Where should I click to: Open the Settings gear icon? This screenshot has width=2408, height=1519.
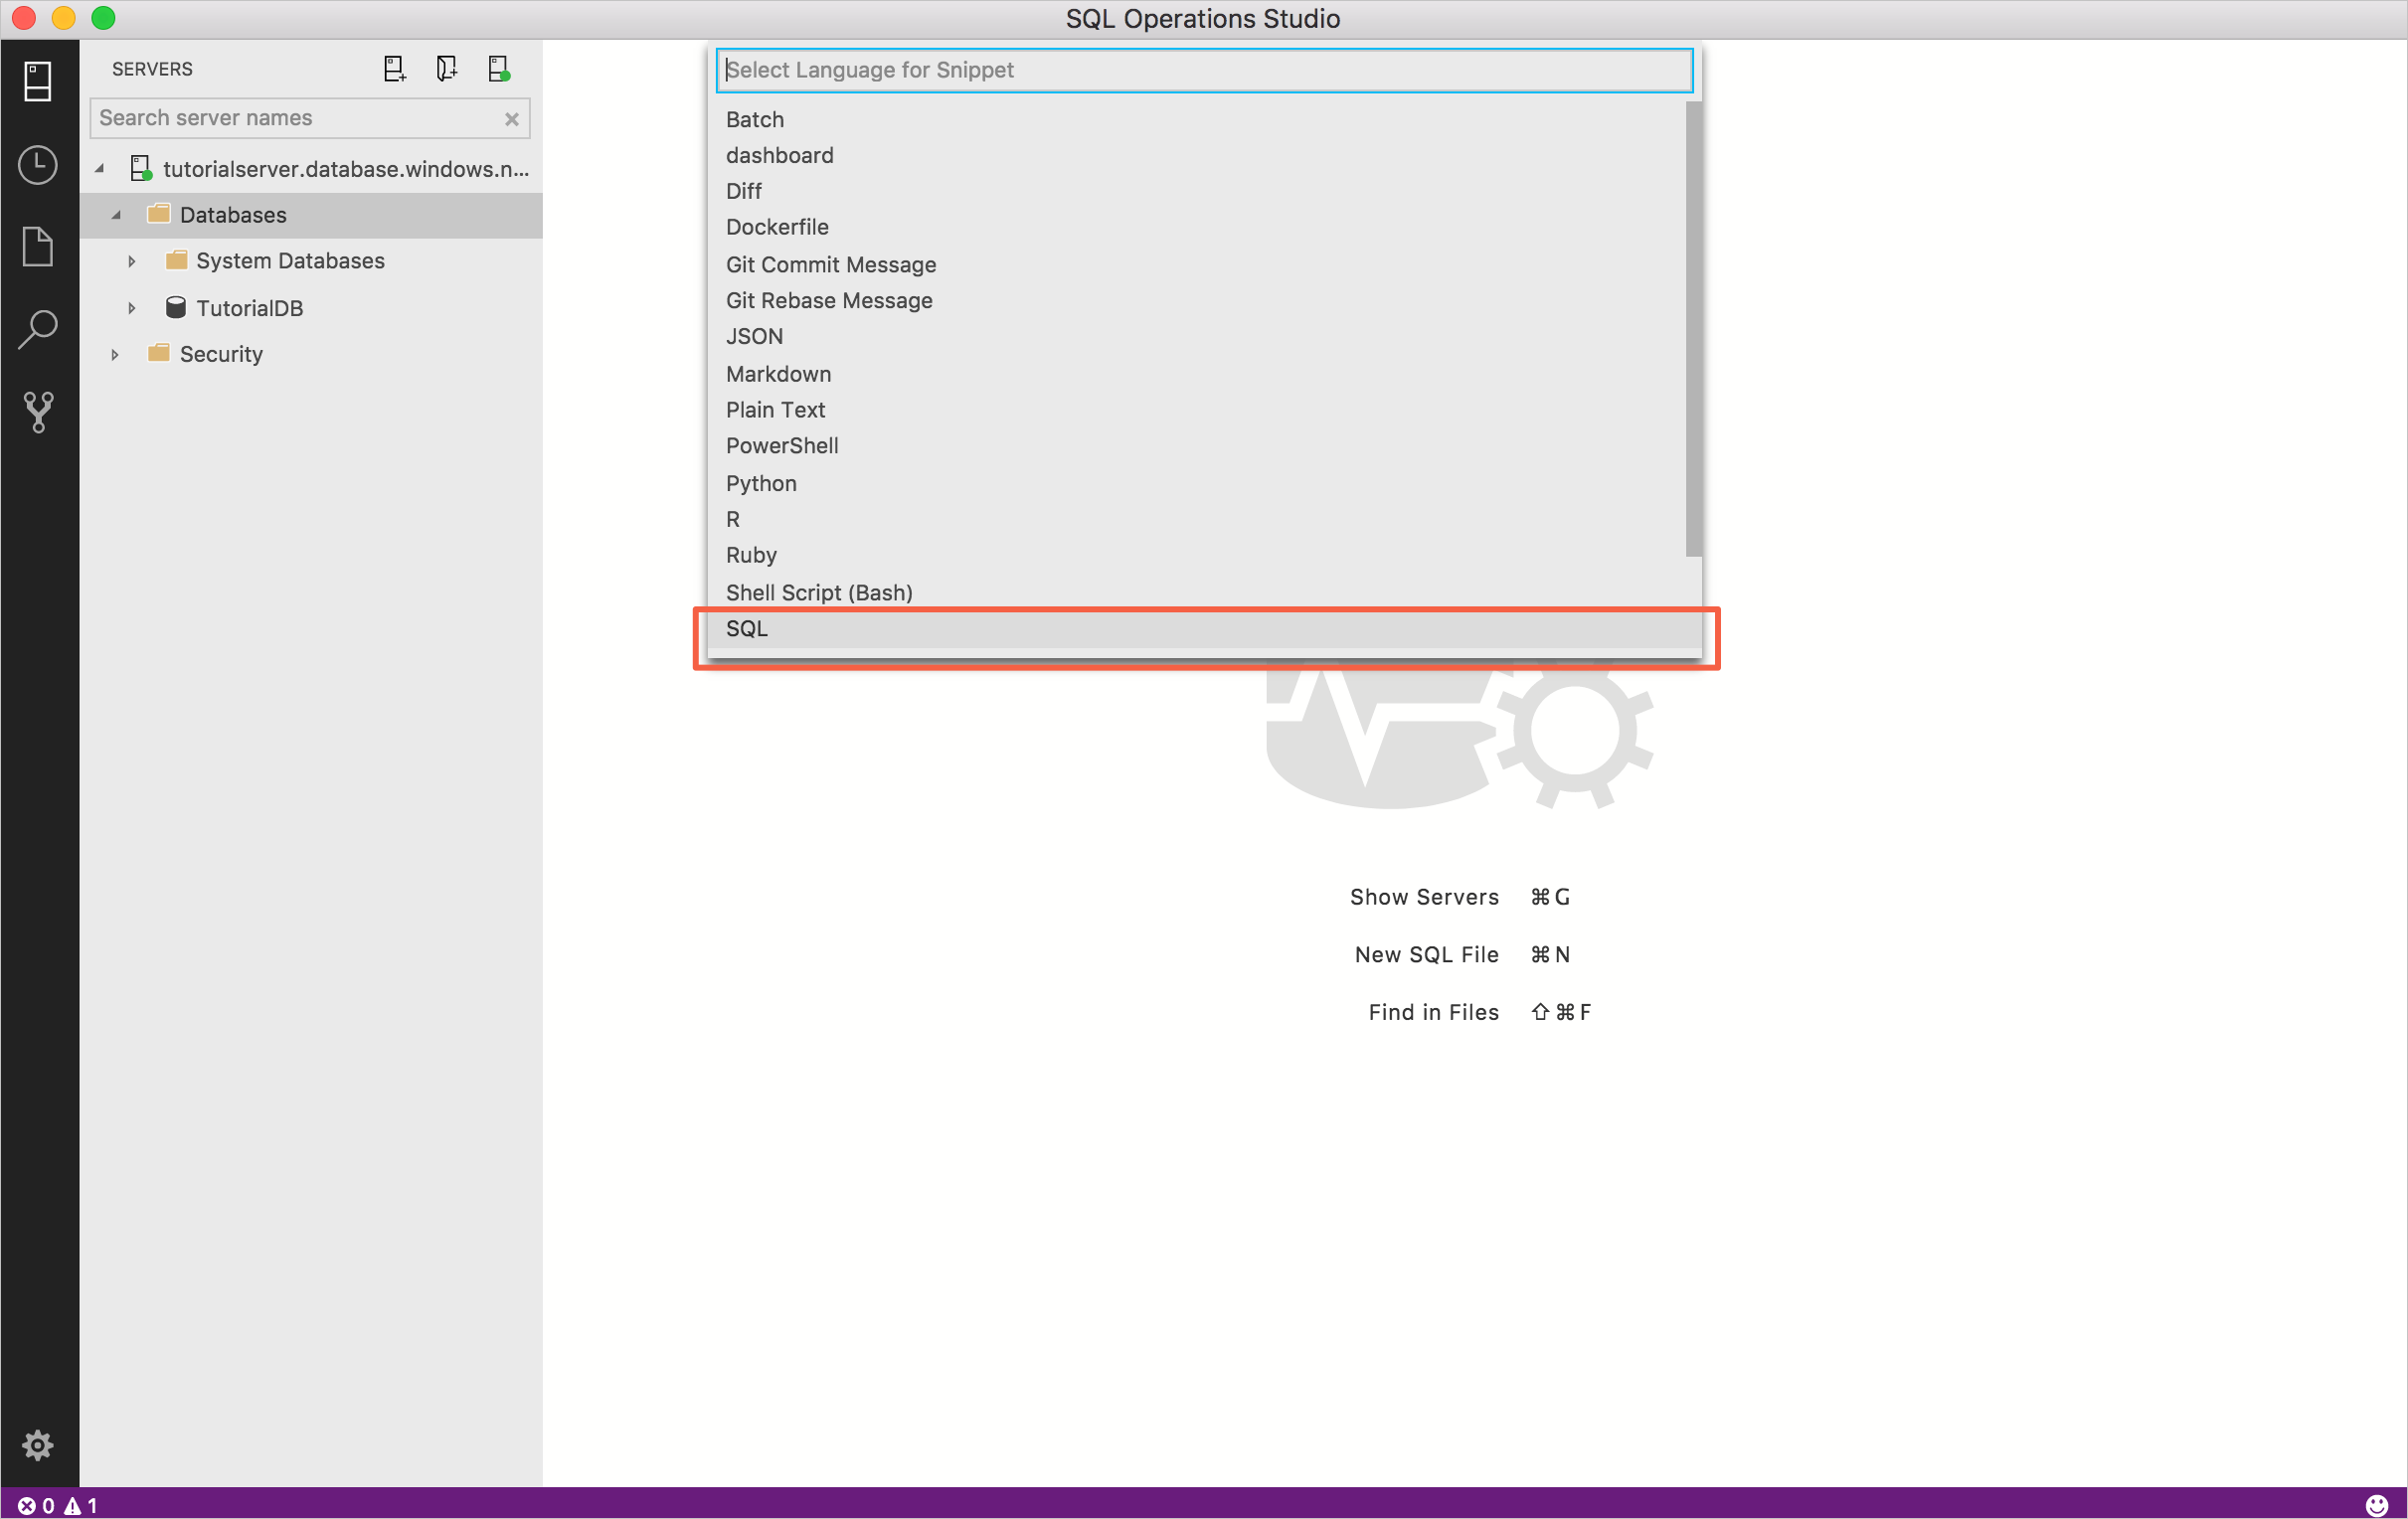(x=37, y=1445)
